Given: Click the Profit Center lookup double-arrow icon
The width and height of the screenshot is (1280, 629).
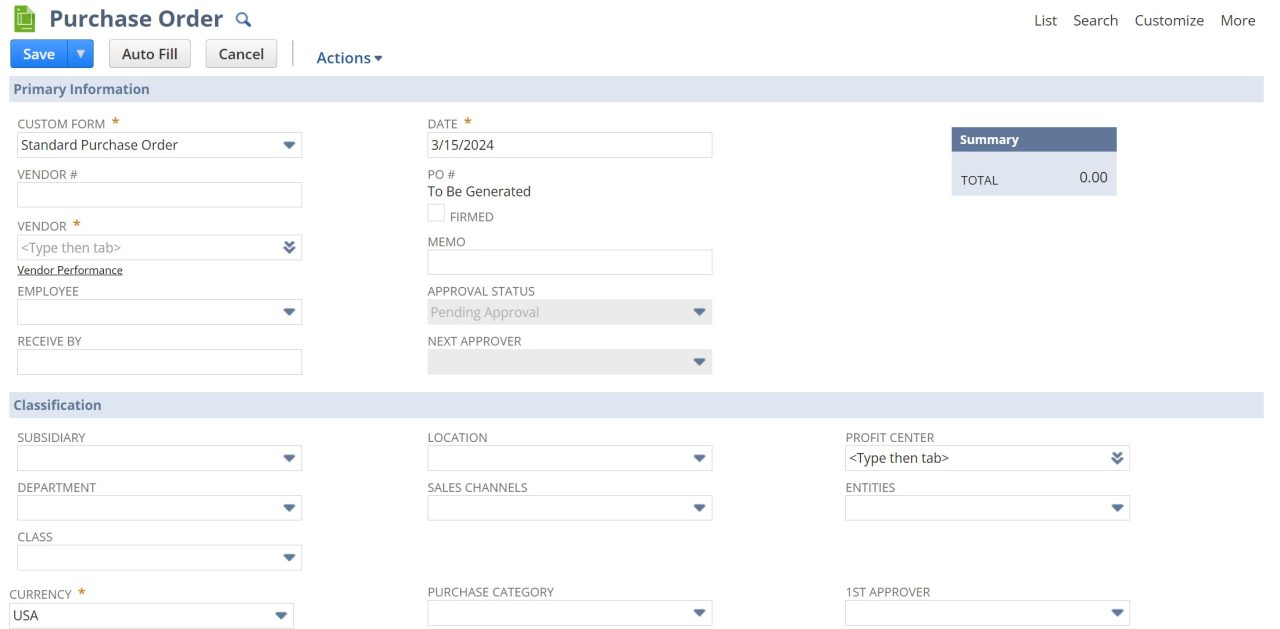Looking at the screenshot, I should (x=1118, y=458).
